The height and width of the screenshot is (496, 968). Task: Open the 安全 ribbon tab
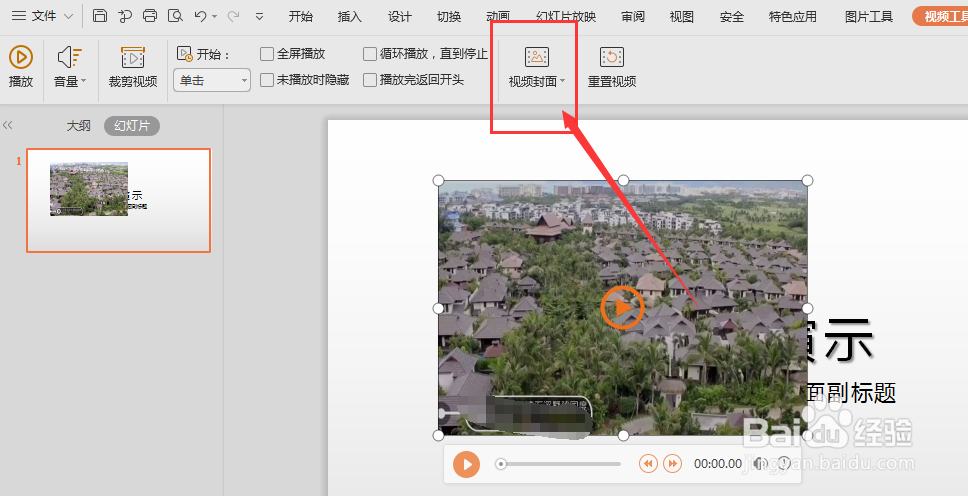(732, 17)
